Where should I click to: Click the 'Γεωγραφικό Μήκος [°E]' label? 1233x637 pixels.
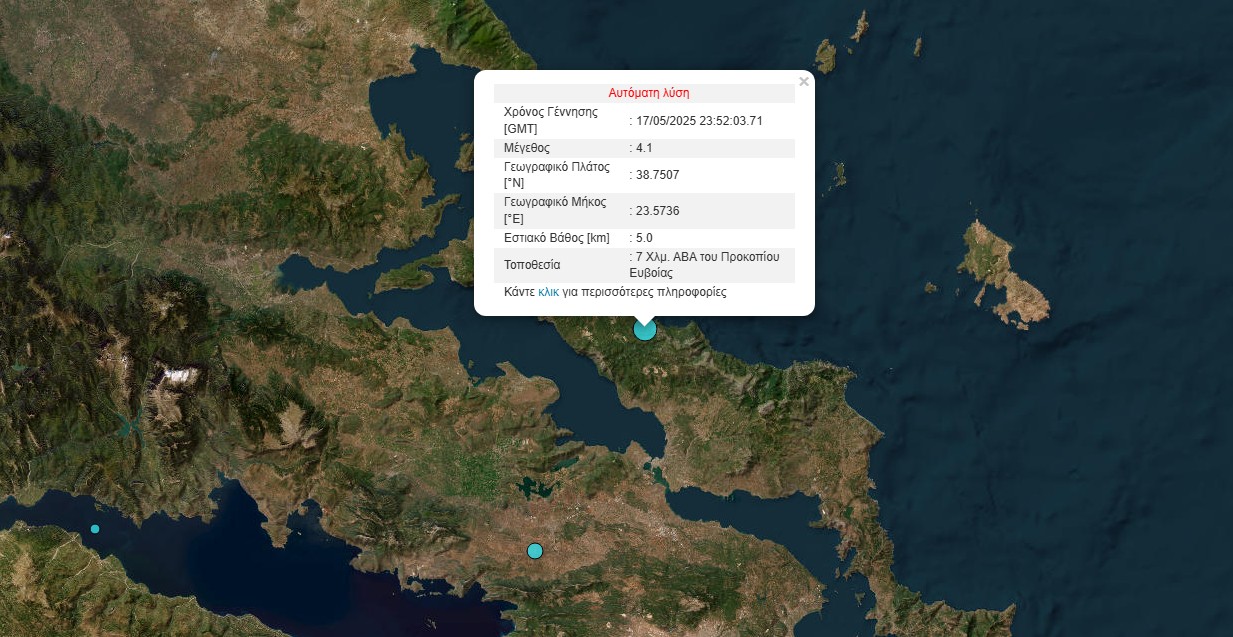(555, 210)
